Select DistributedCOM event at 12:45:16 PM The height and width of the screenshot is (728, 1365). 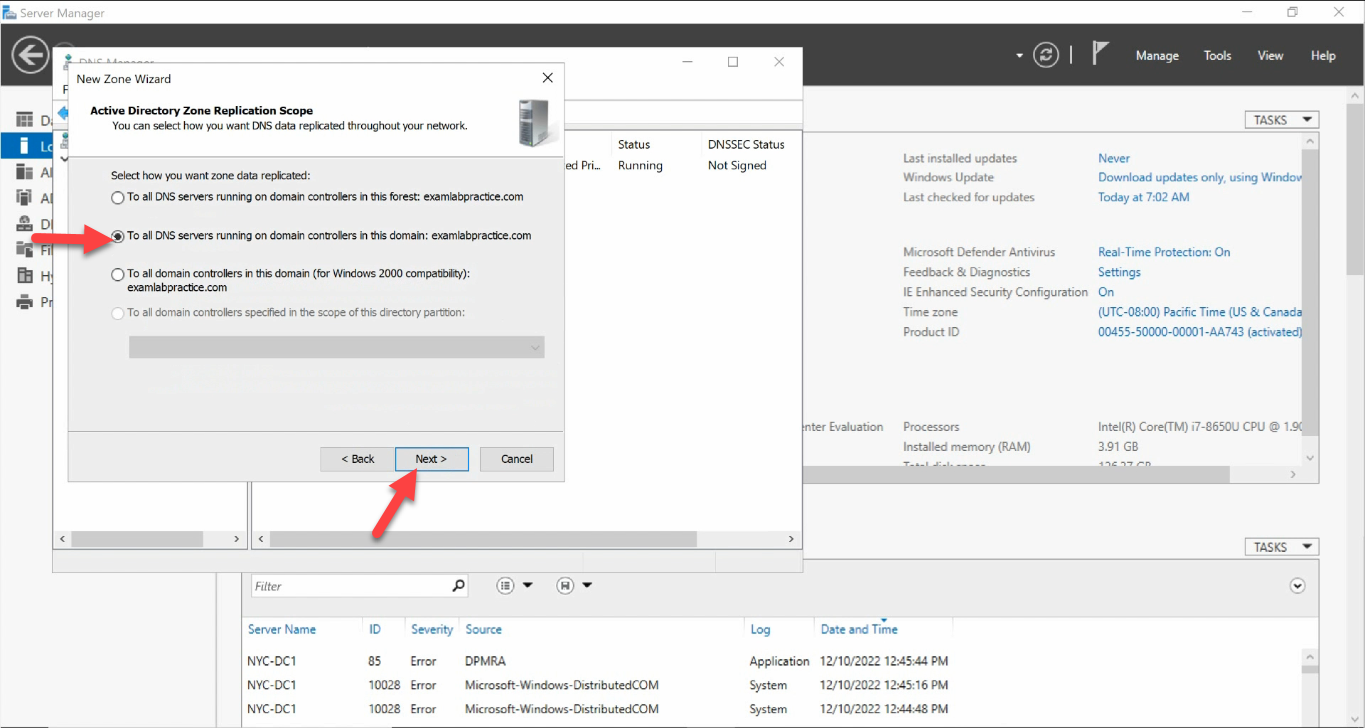tap(770, 685)
